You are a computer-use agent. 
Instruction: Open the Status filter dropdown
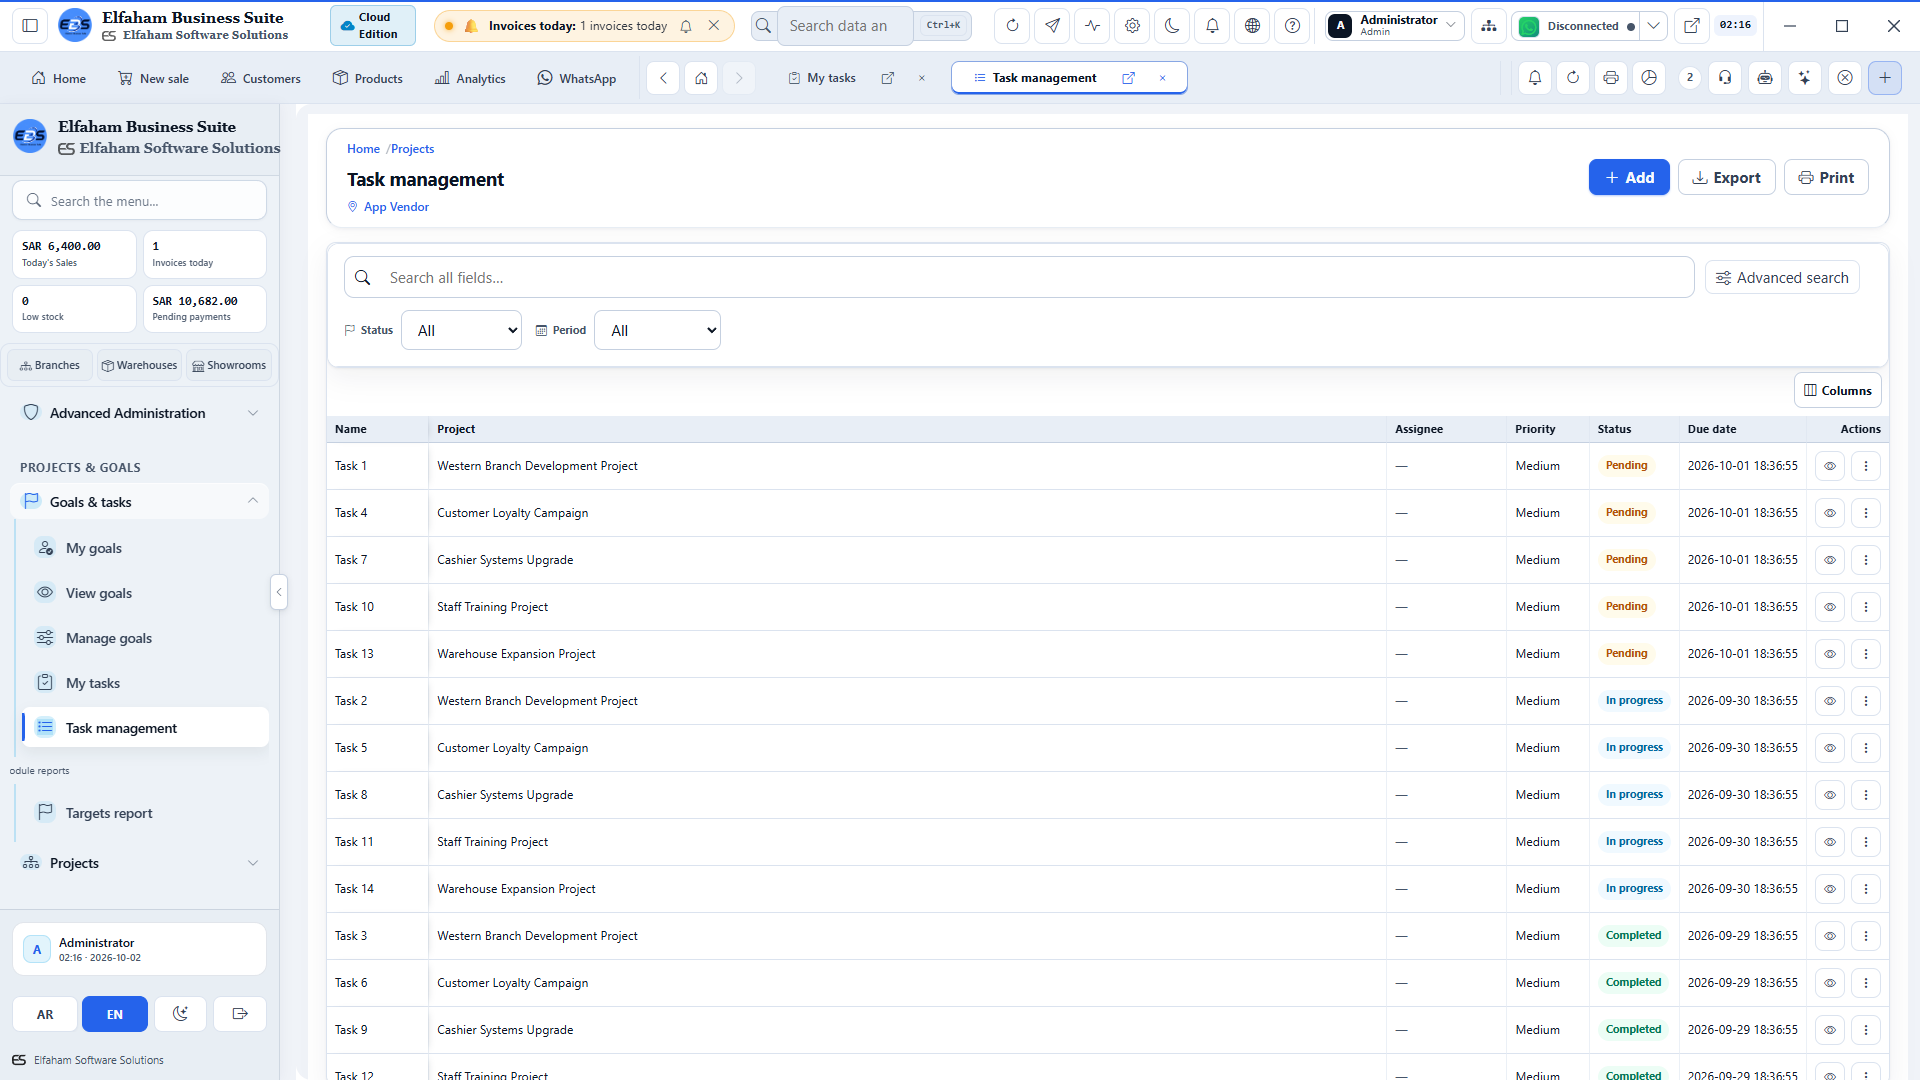coord(461,330)
